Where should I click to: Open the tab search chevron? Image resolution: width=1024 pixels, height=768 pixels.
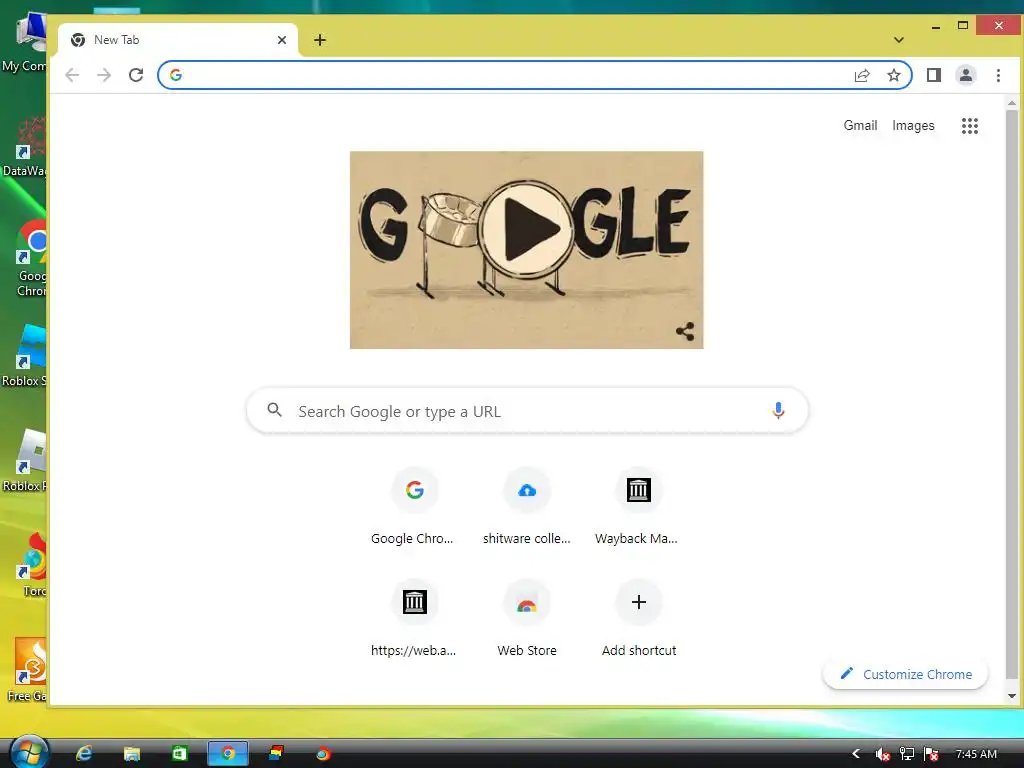(899, 40)
